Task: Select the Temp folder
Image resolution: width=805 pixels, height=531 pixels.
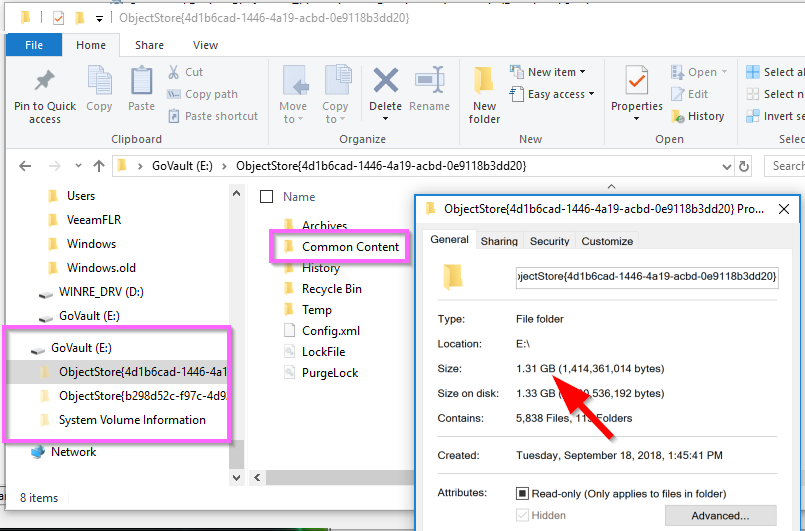Action: pyautogui.click(x=308, y=310)
